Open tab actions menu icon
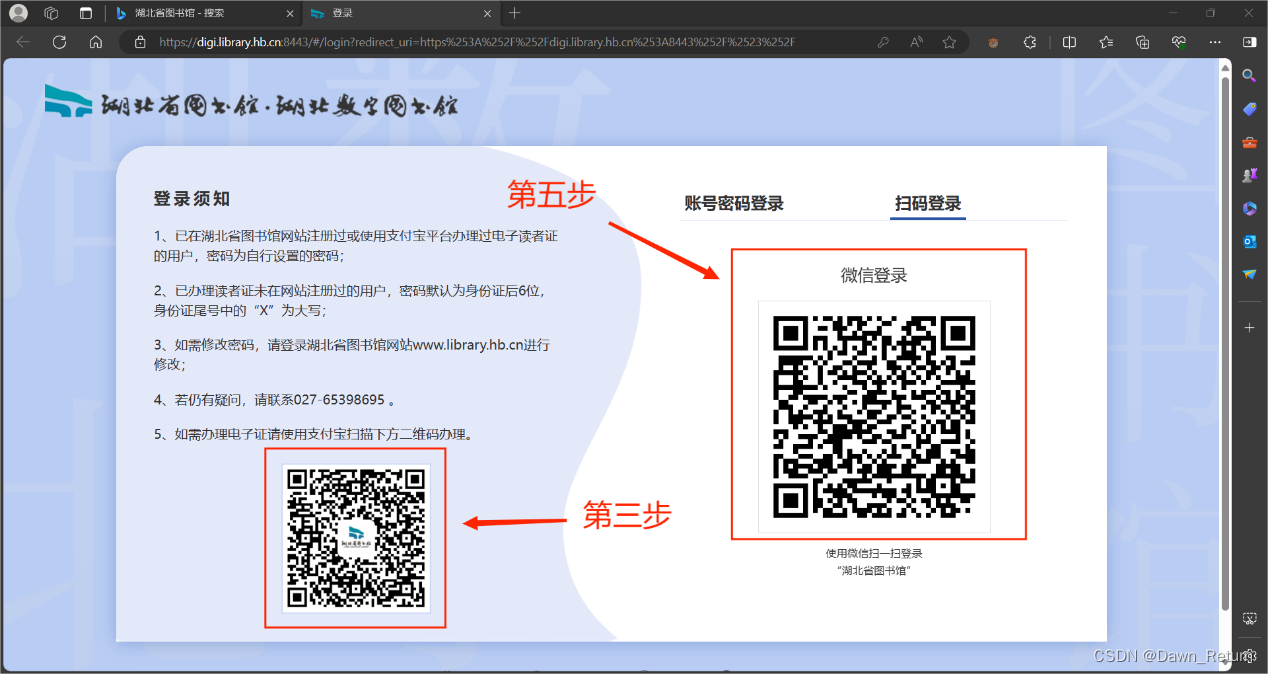 click(x=85, y=13)
